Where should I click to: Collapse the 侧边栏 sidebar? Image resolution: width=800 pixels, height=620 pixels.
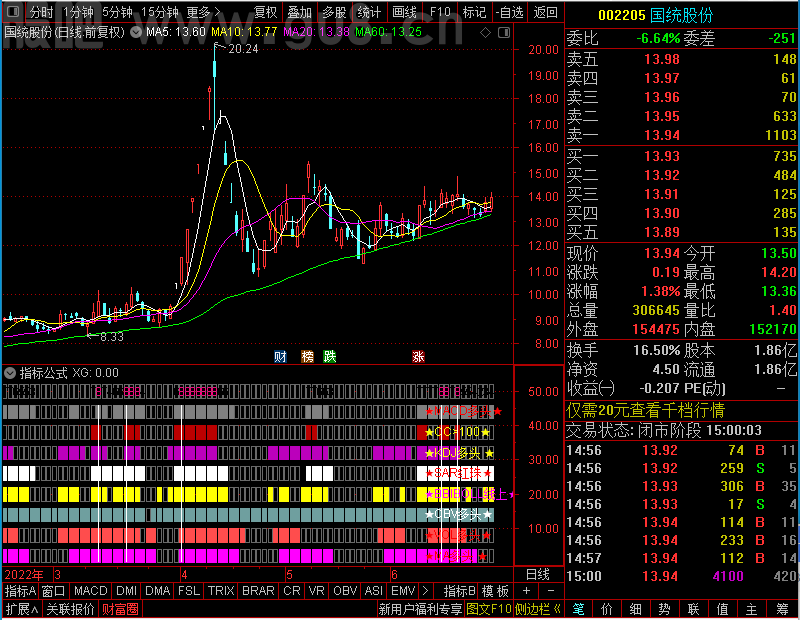[x=538, y=609]
